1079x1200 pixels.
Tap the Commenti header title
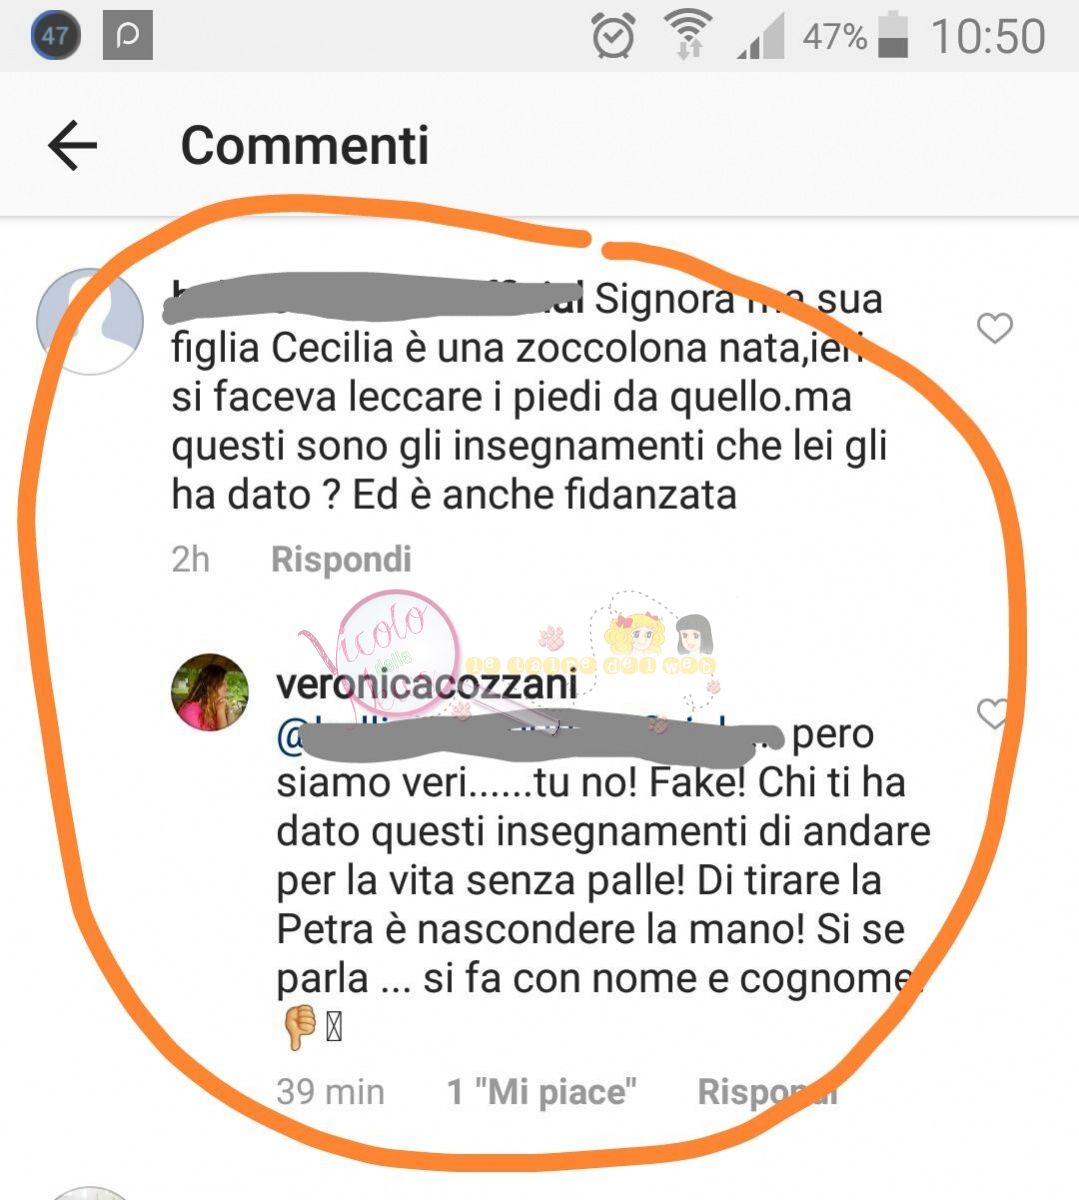(x=305, y=146)
